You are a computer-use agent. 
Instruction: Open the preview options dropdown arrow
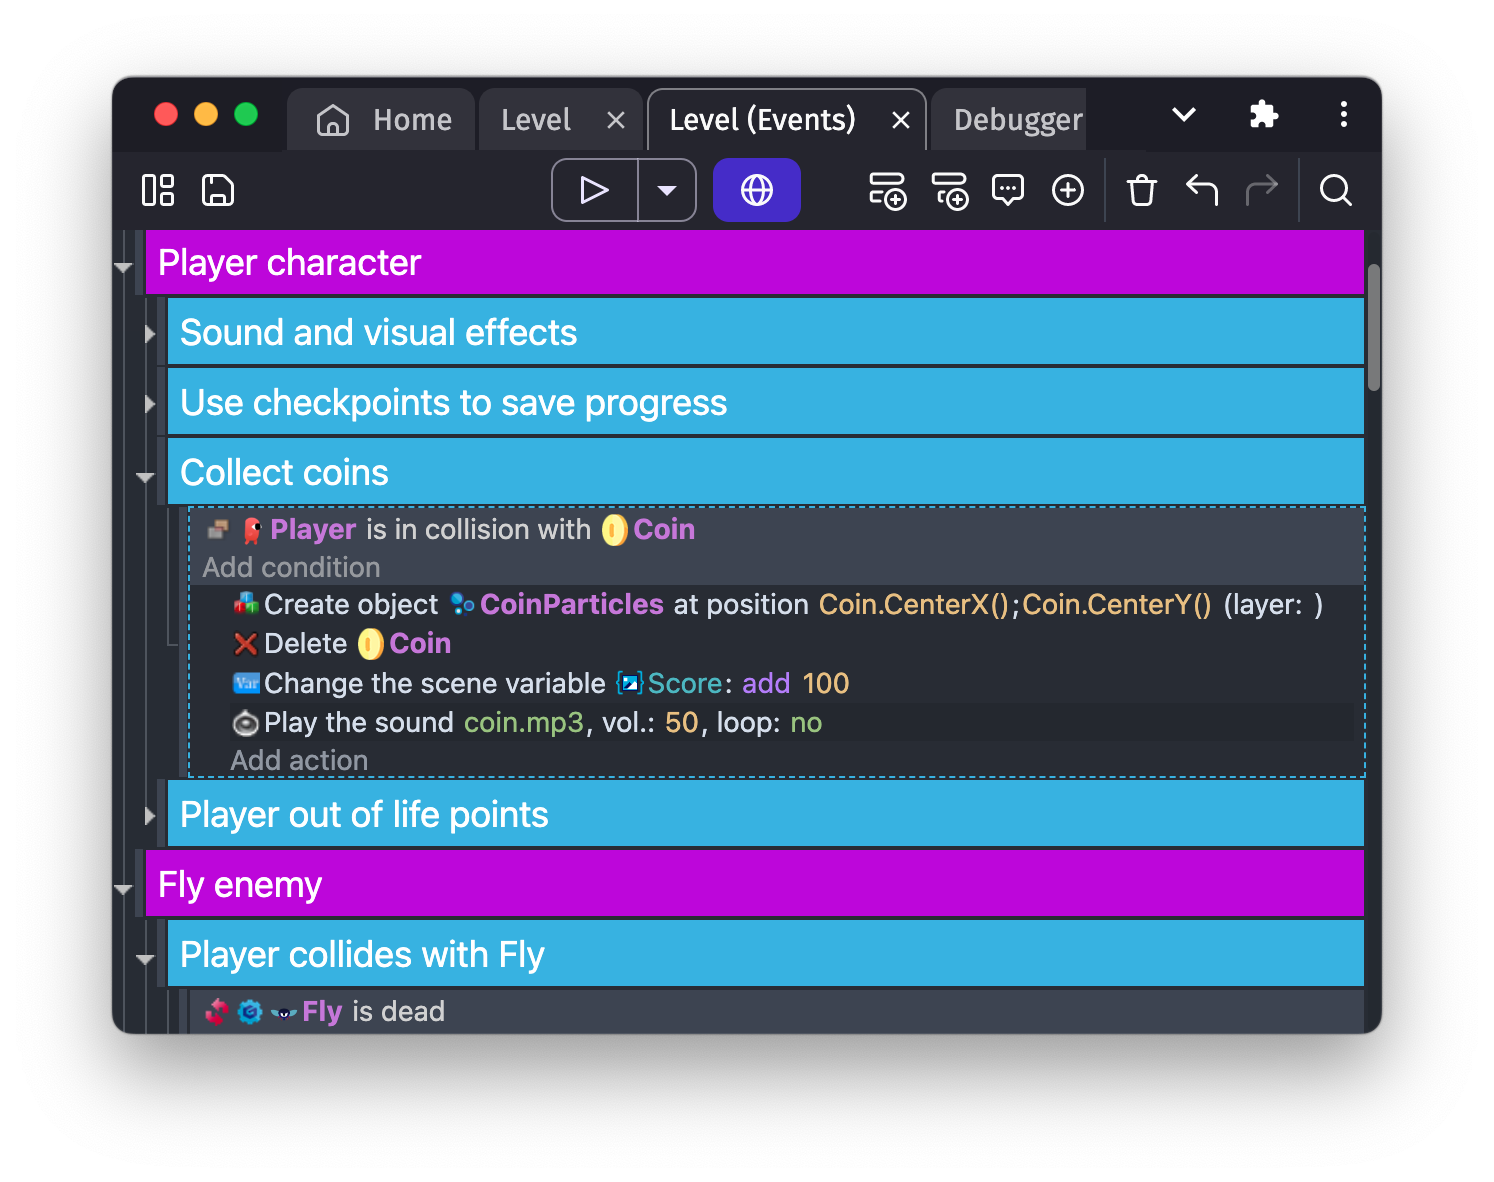coord(667,190)
